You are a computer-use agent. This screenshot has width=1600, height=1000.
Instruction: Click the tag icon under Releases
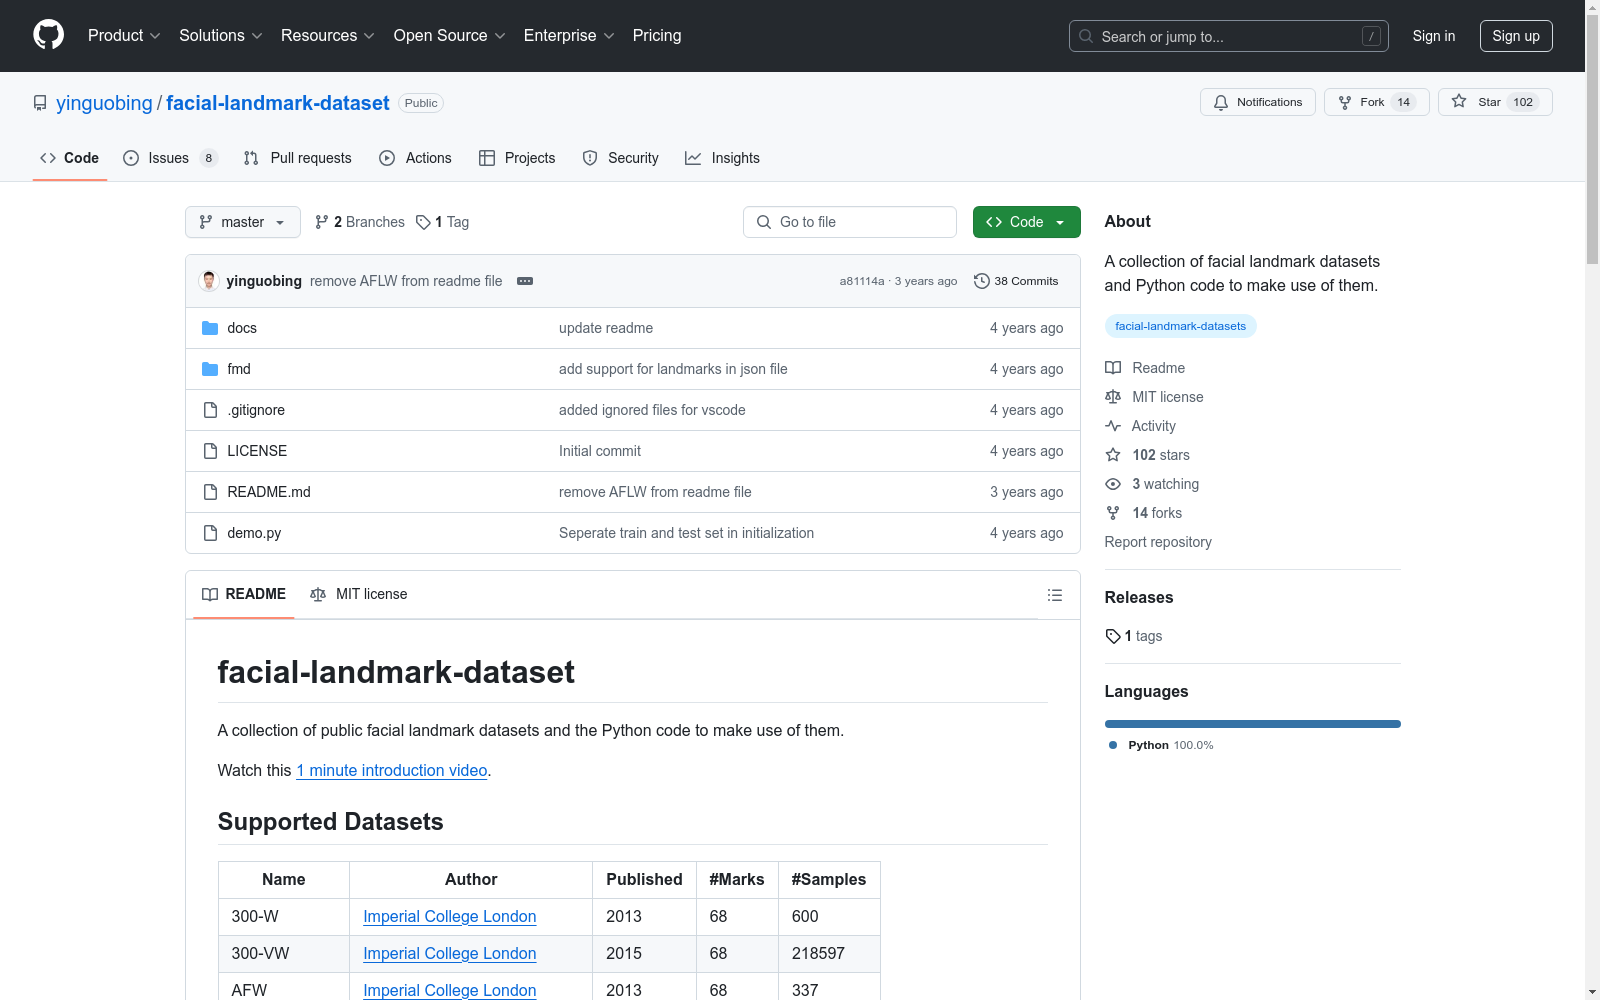click(1113, 636)
